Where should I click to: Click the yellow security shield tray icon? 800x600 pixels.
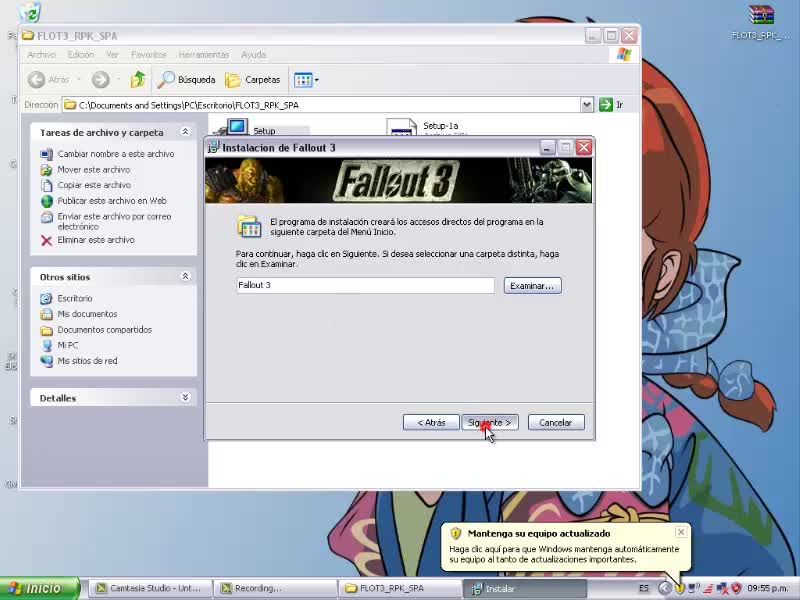click(680, 588)
